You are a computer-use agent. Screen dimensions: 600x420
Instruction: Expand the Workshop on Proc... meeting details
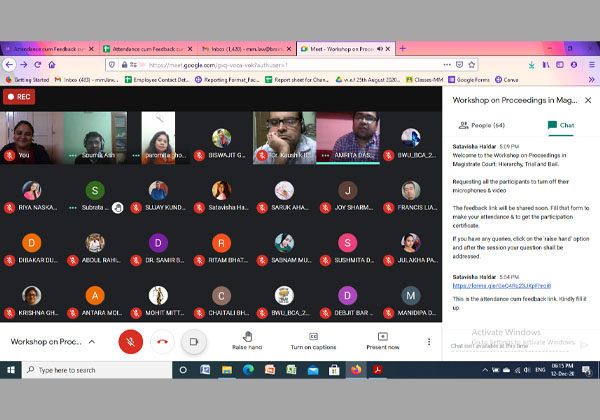[92, 341]
